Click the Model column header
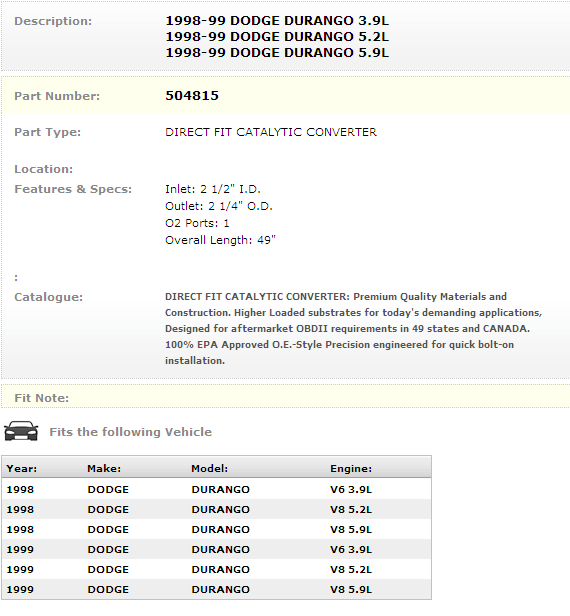Screen dimensions: 570x616 click(x=209, y=468)
